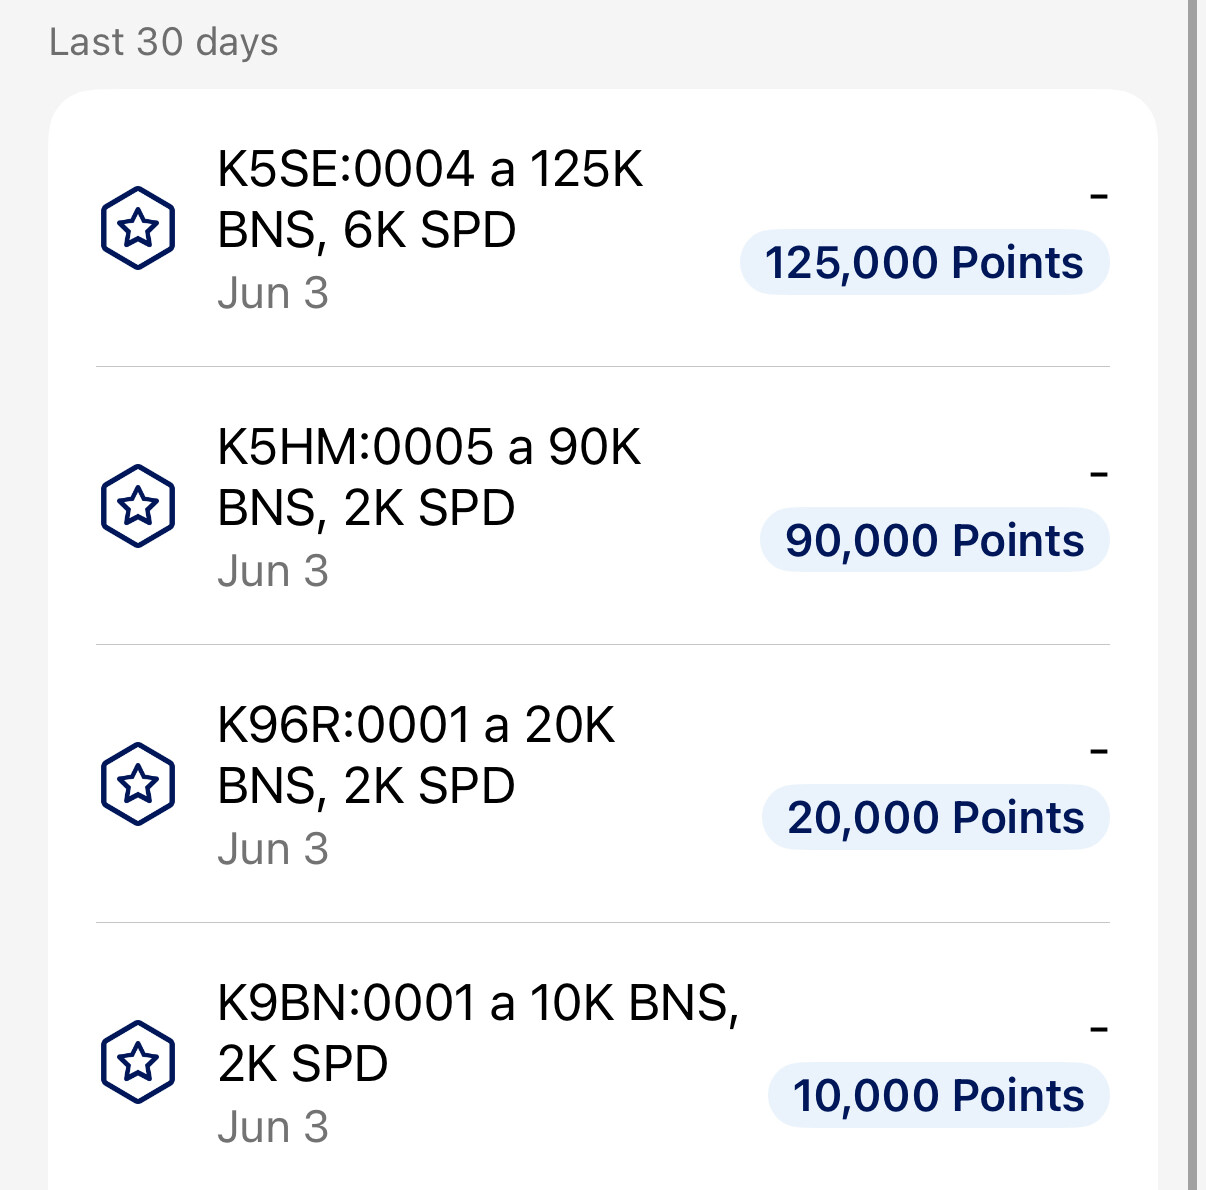Tap the 125,000 Points badge
Screen dimensions: 1206x1190
[x=925, y=263]
